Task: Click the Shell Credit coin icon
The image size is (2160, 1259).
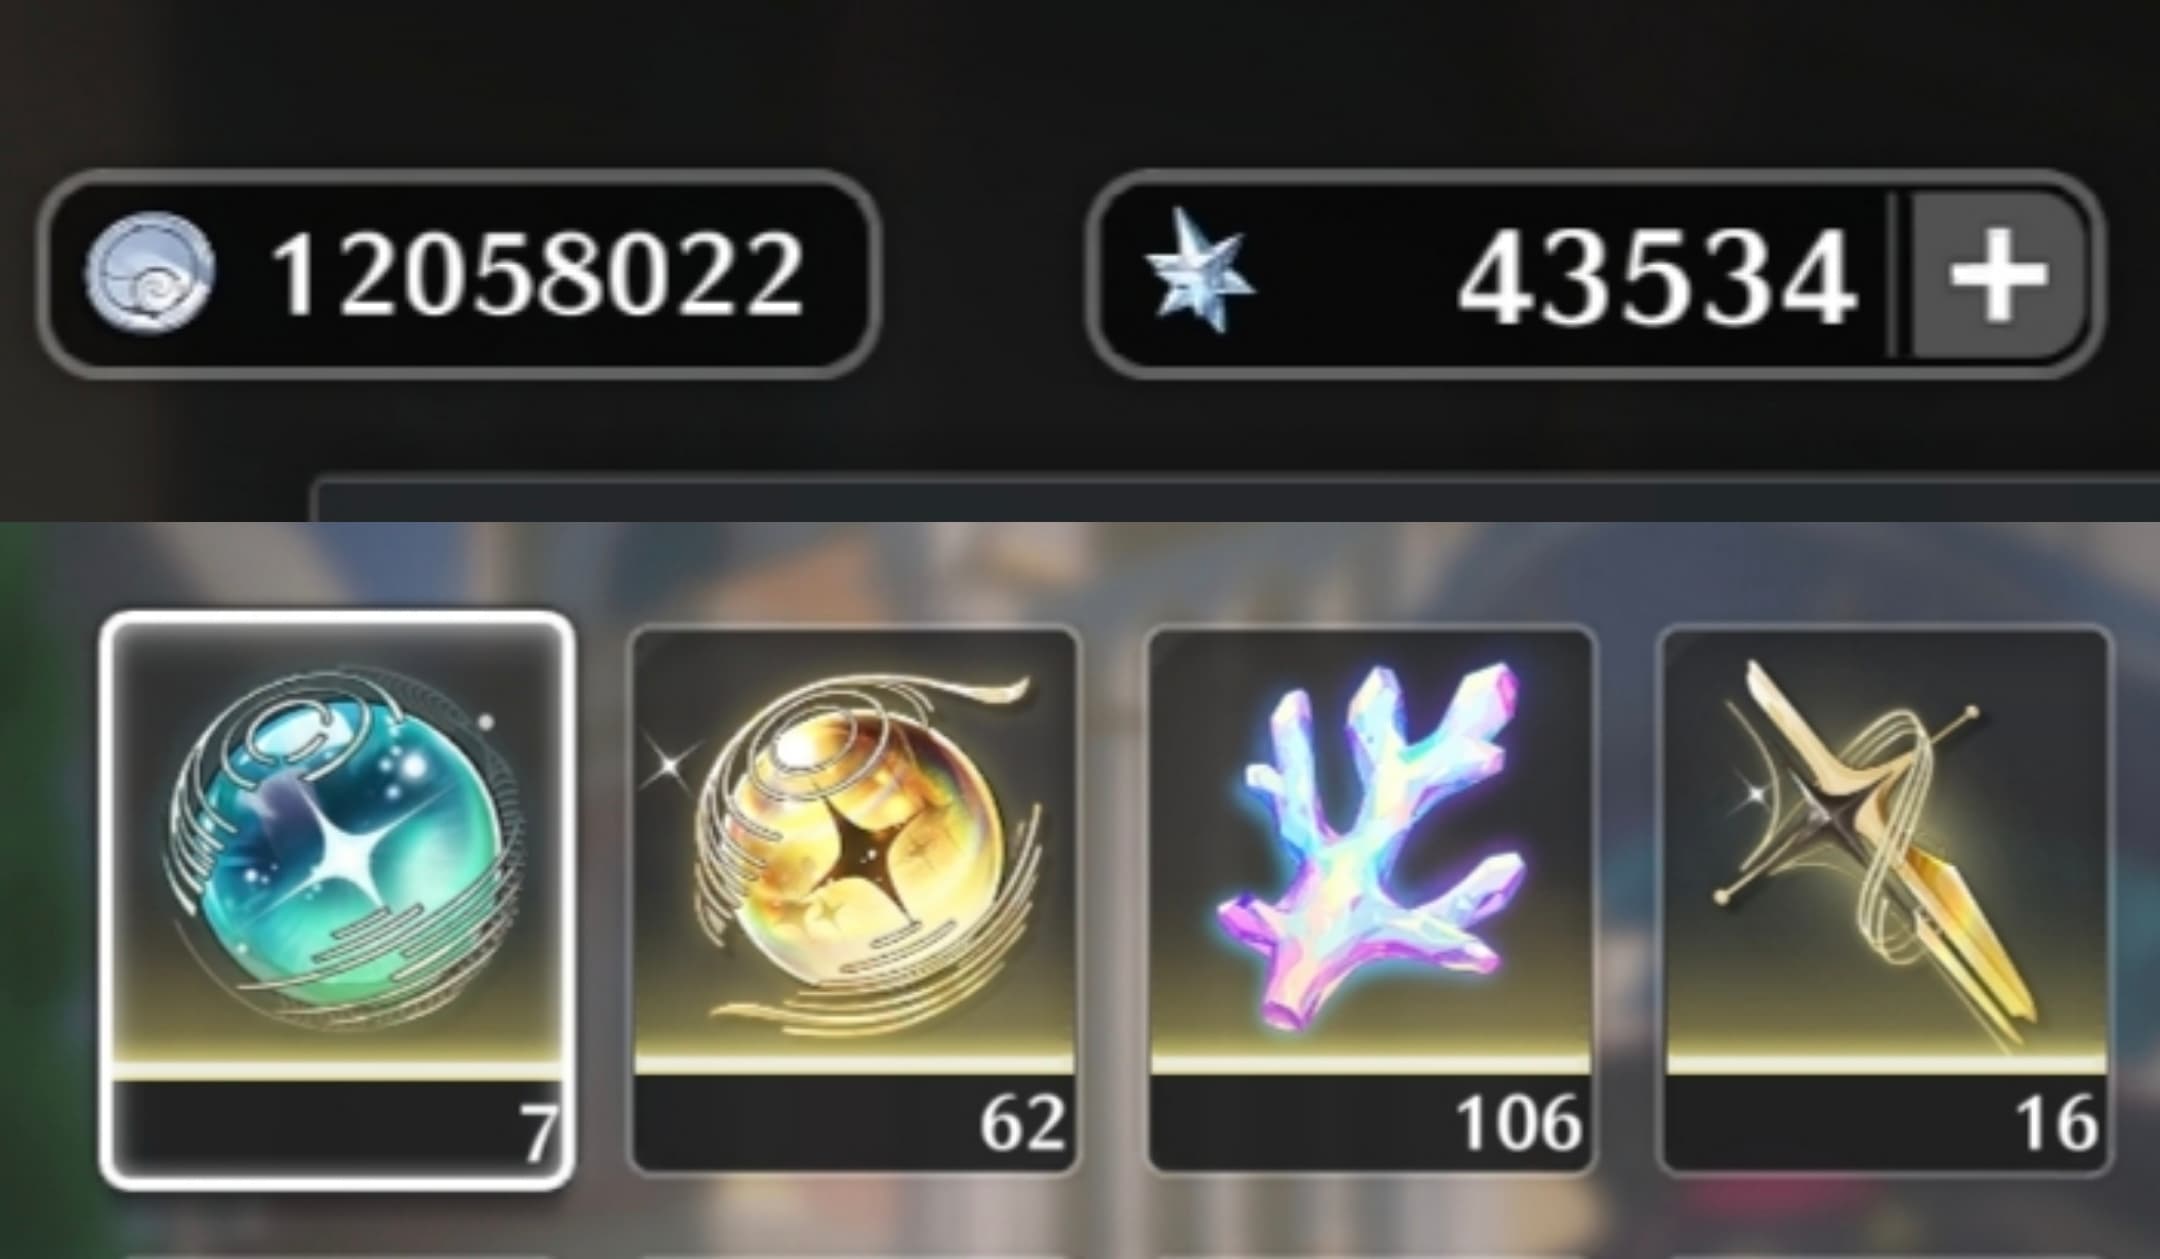Action: [149, 273]
